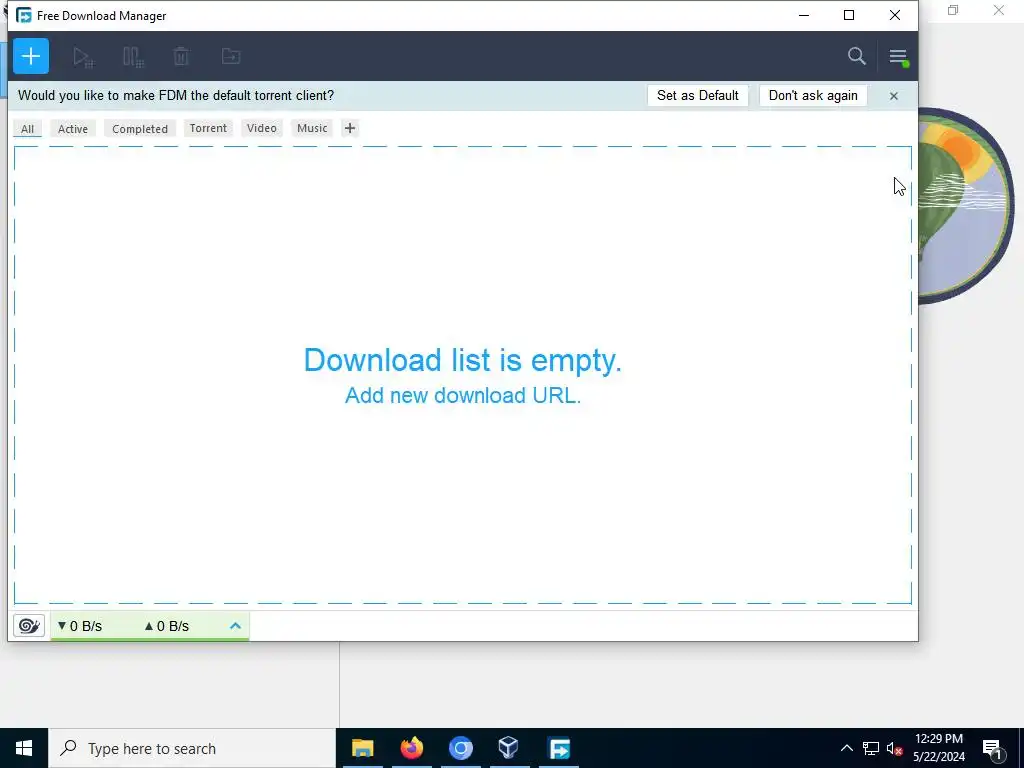The height and width of the screenshot is (768, 1024).
Task: Dismiss the default torrent client banner
Action: pos(894,96)
